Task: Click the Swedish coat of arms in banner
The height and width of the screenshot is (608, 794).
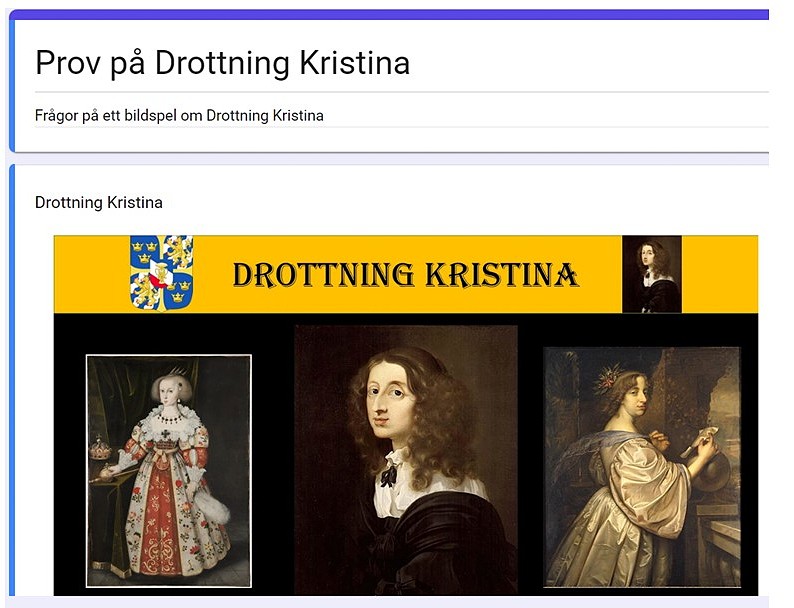Action: coord(162,273)
